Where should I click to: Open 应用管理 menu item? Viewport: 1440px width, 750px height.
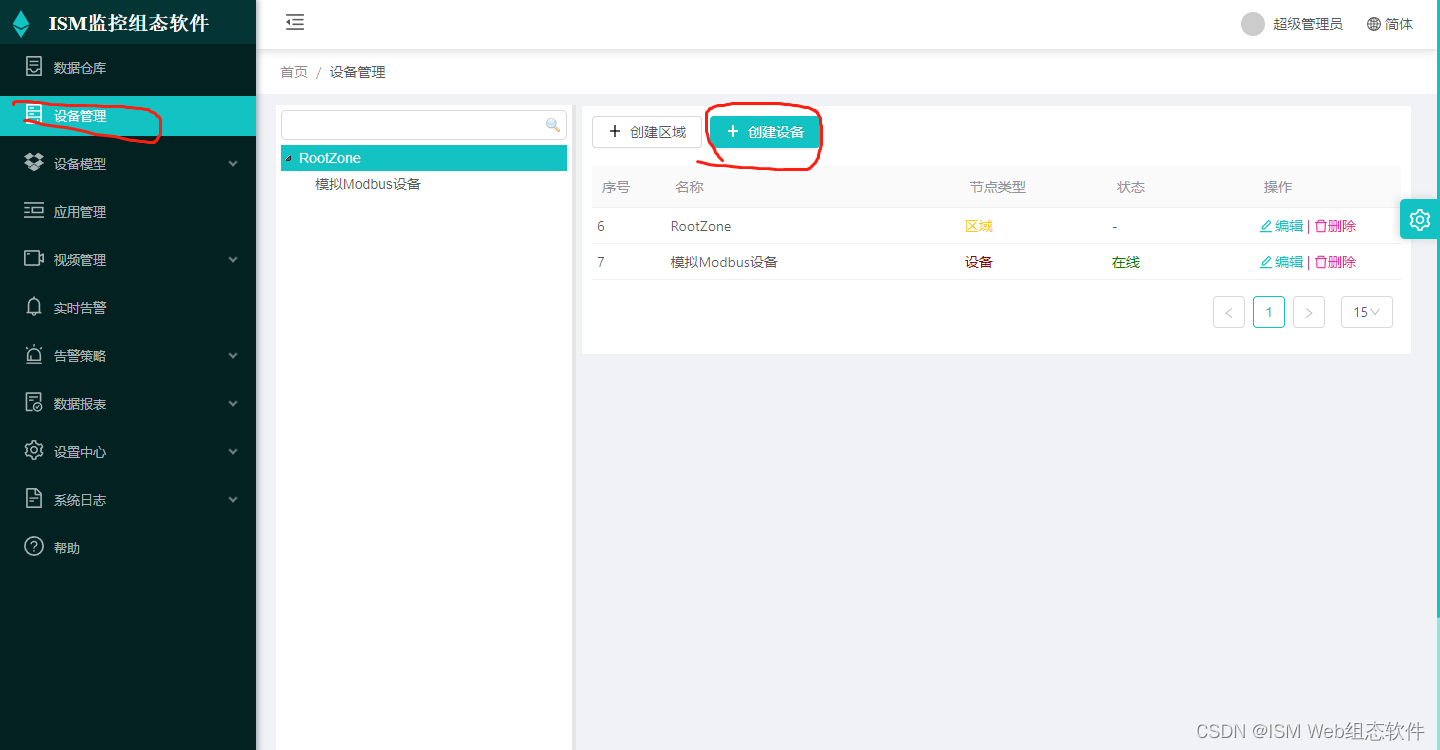(x=128, y=212)
